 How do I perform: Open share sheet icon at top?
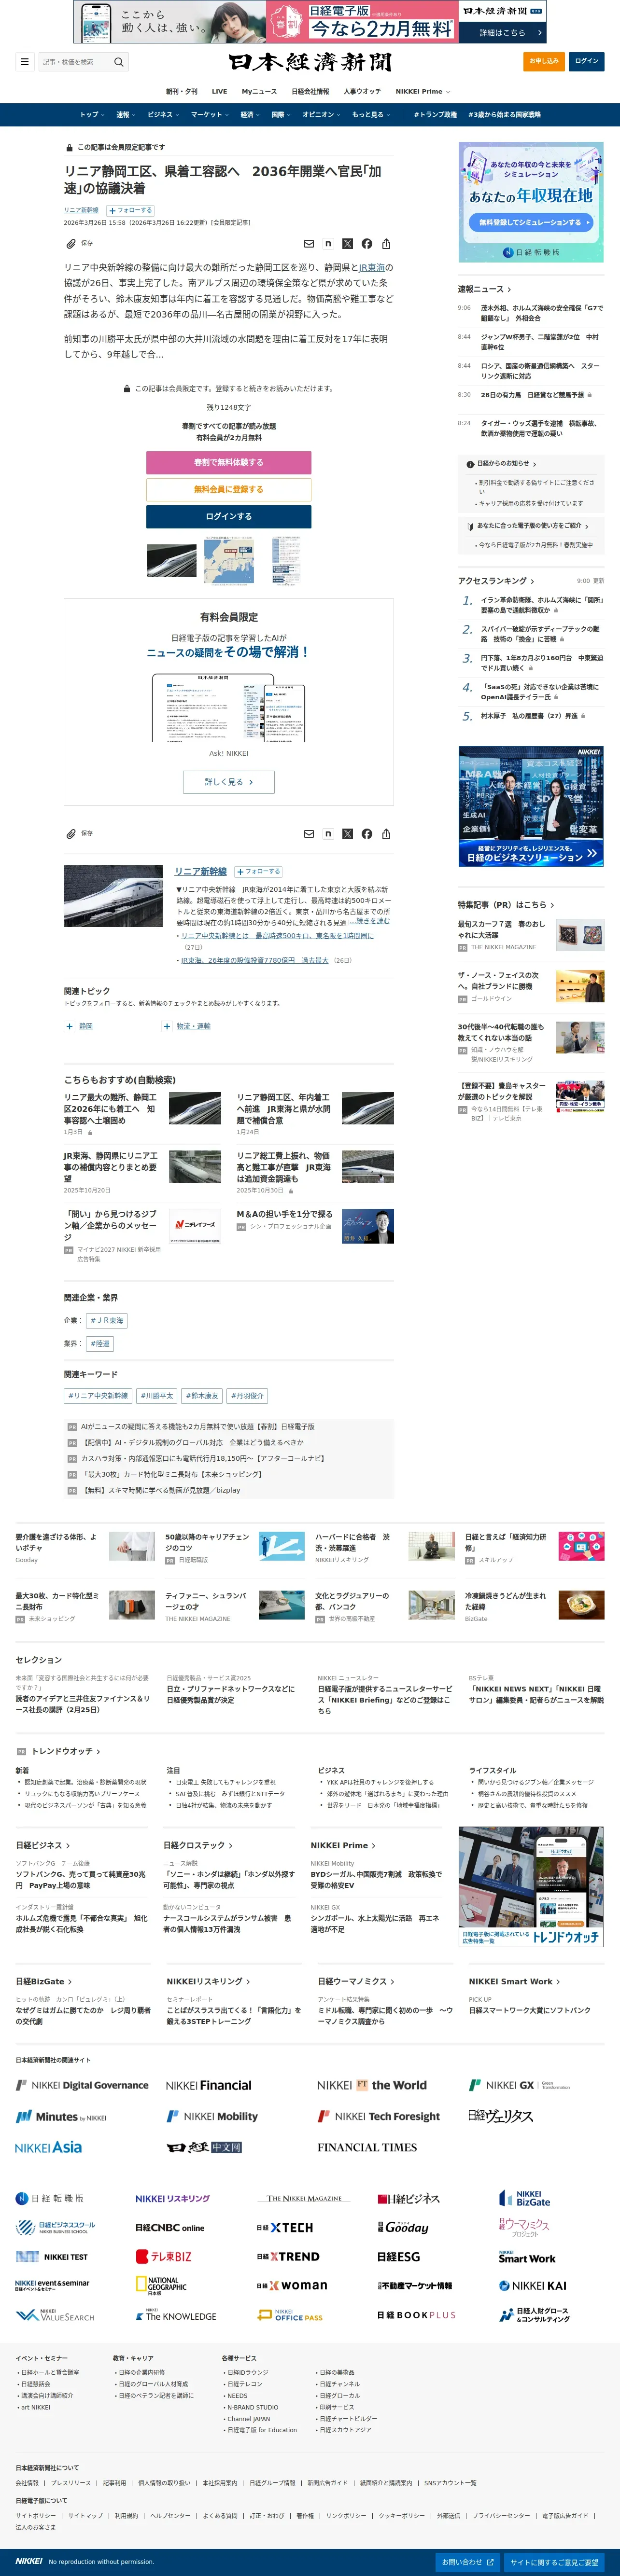click(x=386, y=243)
